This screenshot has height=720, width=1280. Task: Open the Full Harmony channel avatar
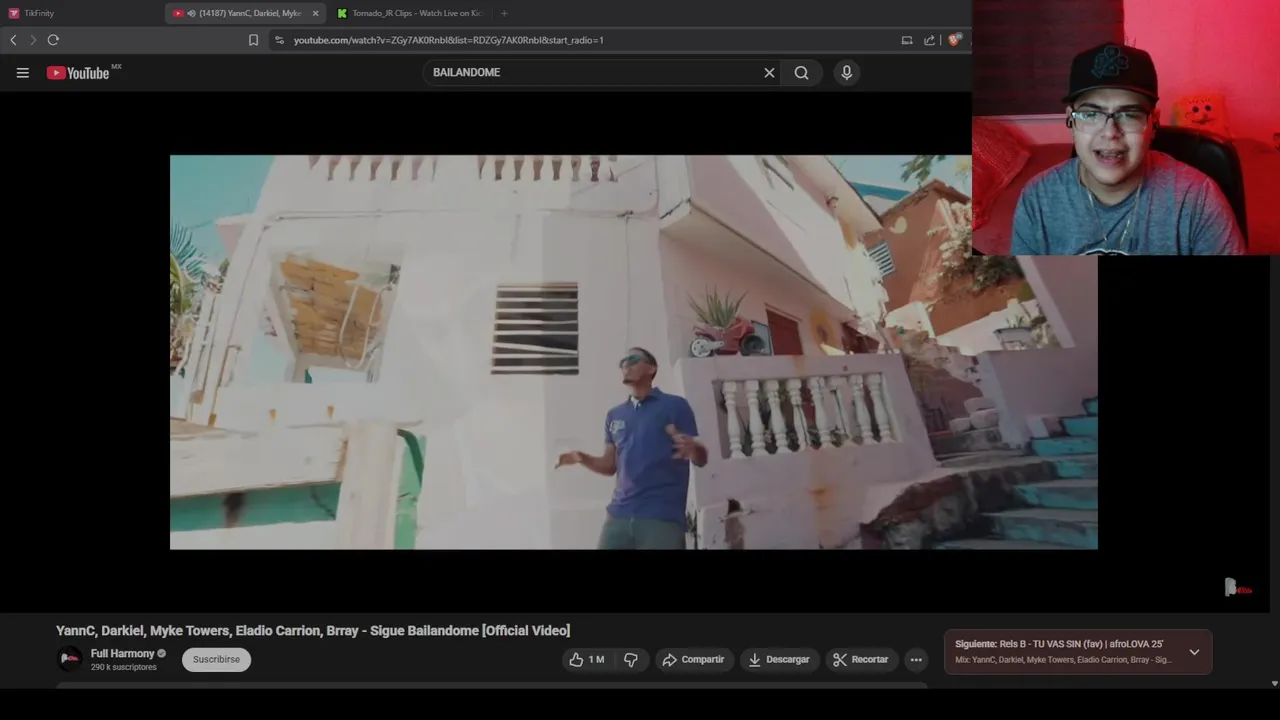point(69,659)
